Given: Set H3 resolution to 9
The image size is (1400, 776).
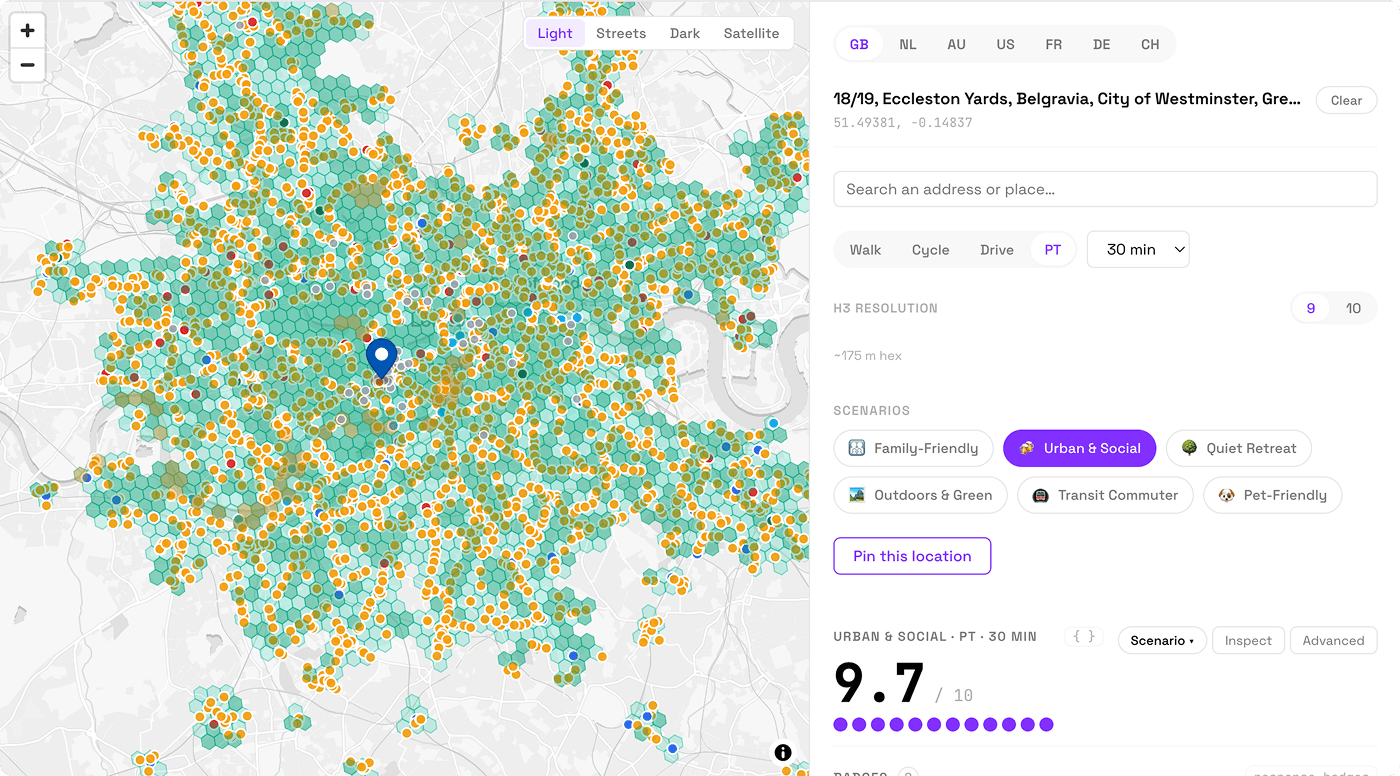Looking at the screenshot, I should coord(1310,308).
